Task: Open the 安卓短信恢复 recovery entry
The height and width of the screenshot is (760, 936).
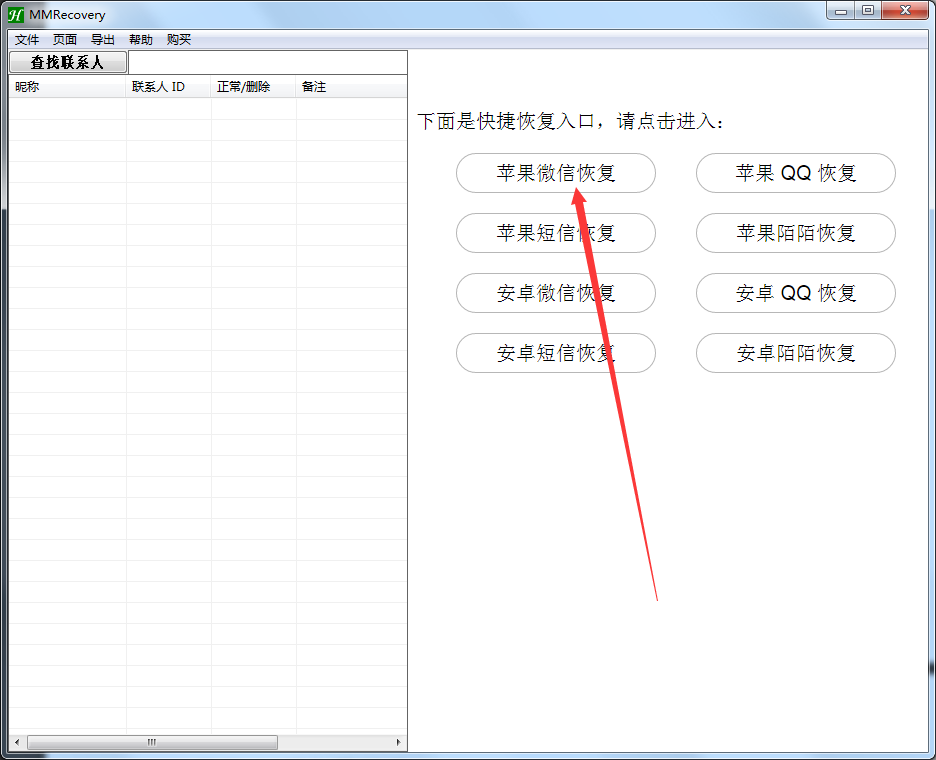Action: (555, 353)
